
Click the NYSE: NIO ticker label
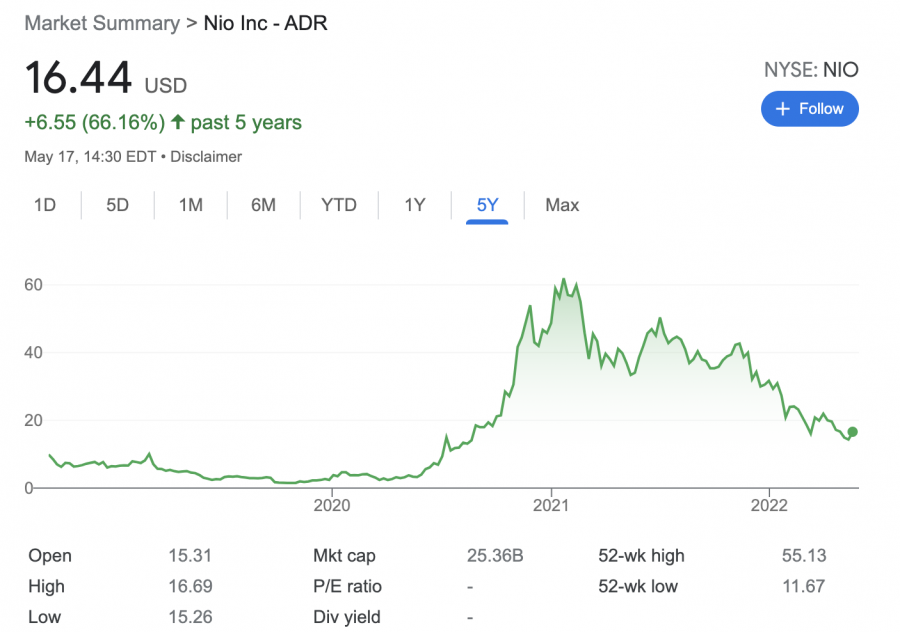point(811,70)
